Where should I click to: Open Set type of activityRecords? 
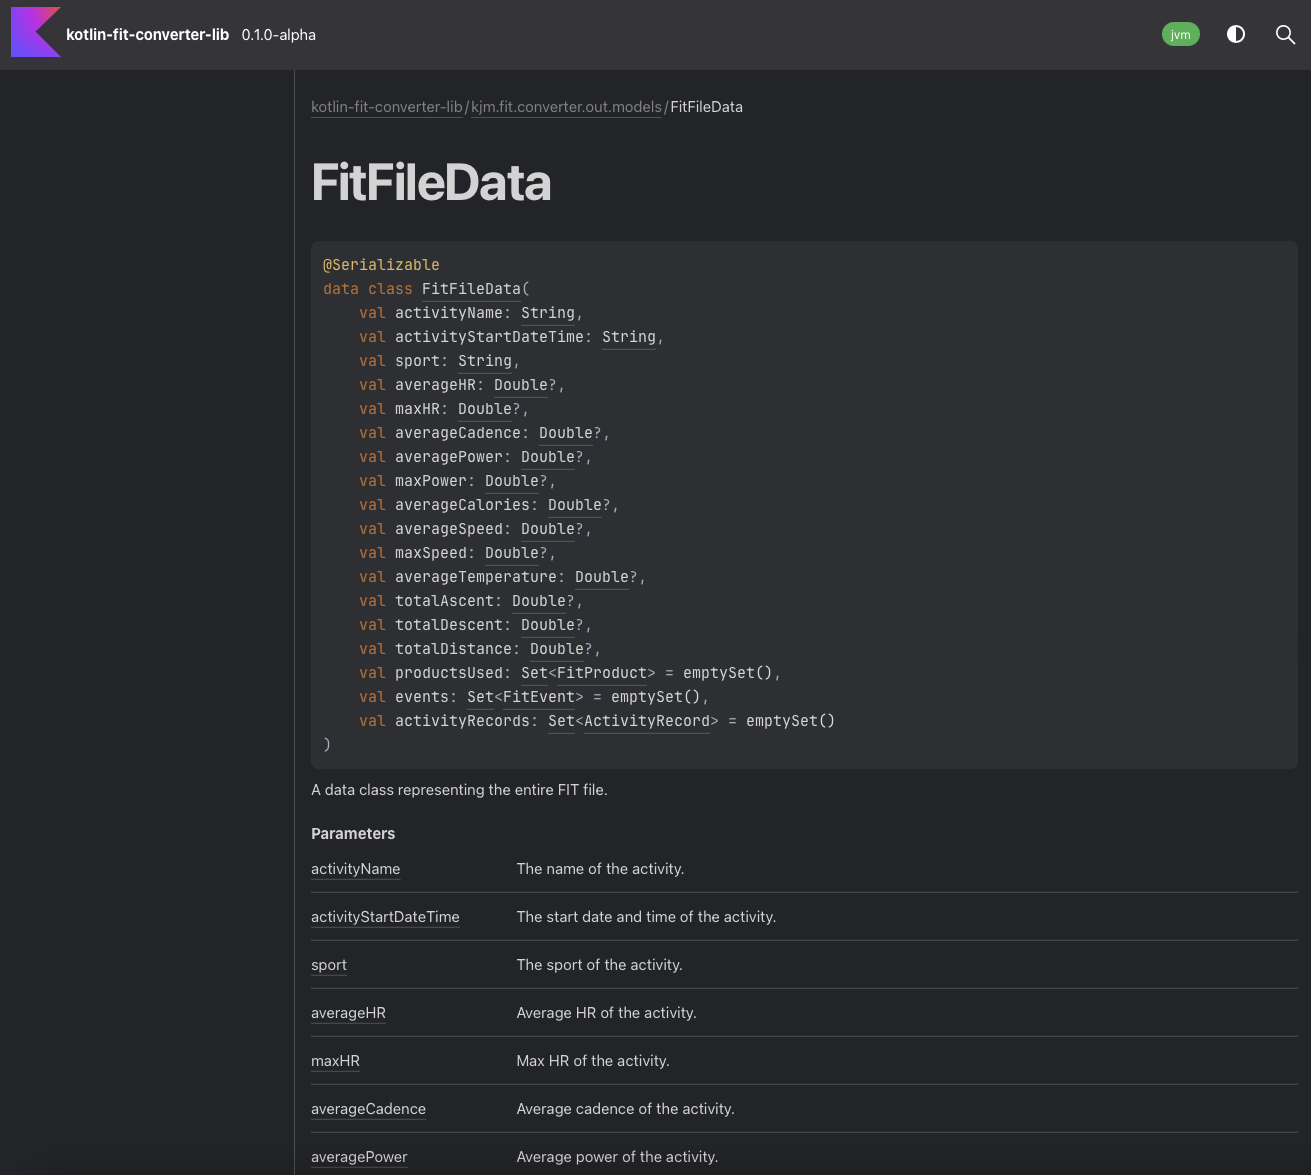(561, 721)
